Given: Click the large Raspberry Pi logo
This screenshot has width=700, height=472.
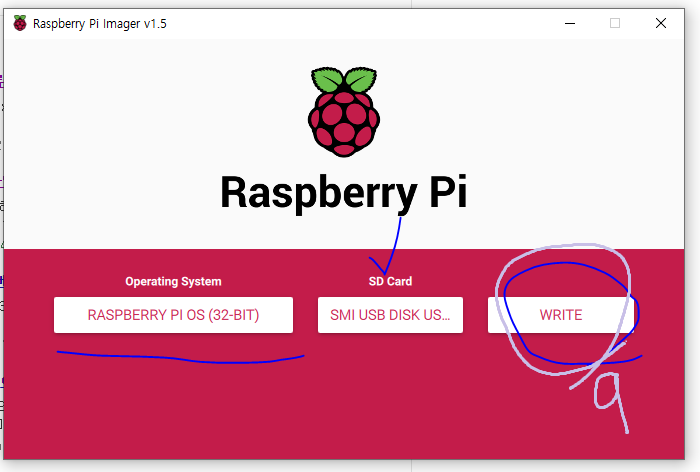Looking at the screenshot, I should (x=344, y=112).
